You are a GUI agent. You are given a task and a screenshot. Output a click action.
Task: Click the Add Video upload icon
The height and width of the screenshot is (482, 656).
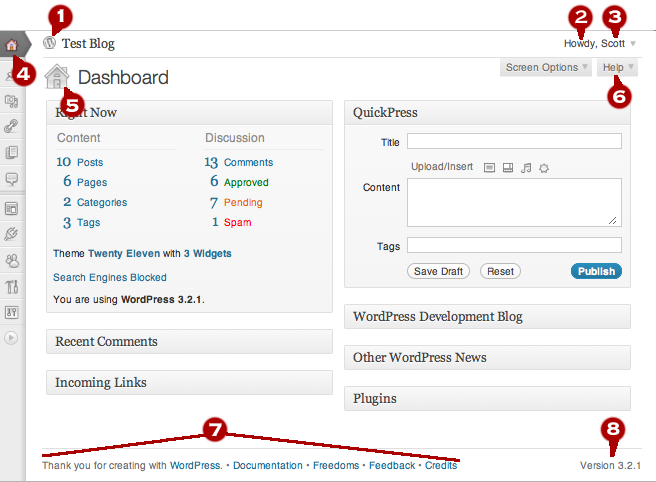507,168
